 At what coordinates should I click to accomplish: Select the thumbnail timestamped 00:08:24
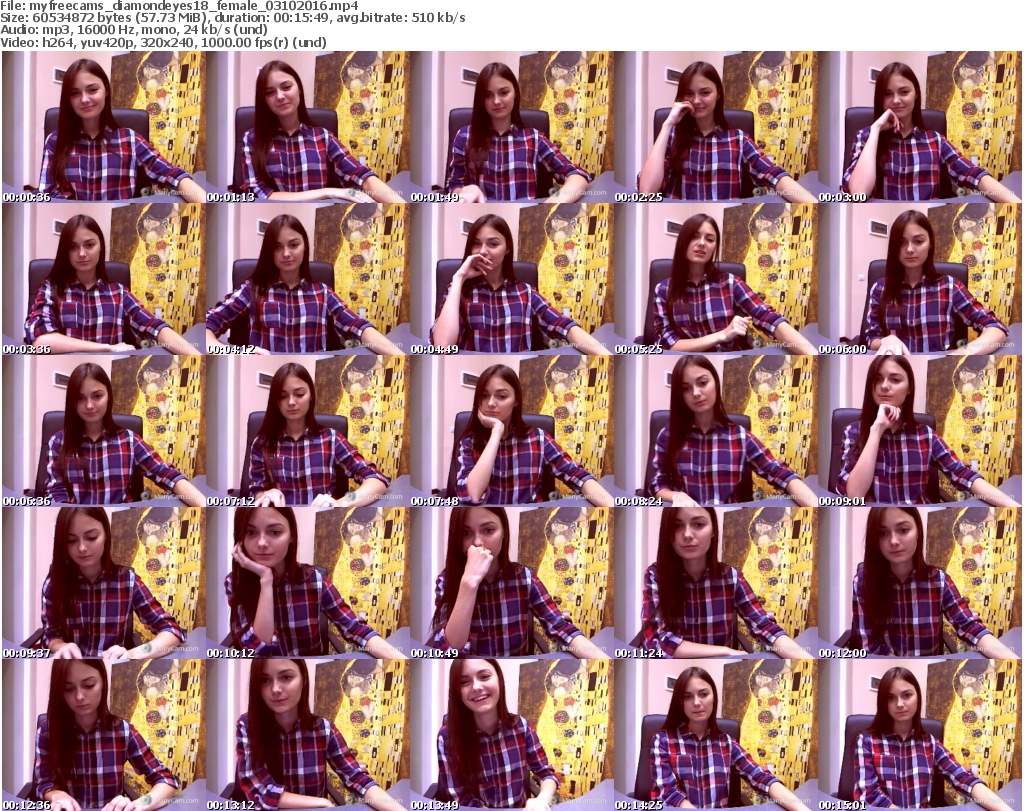tap(716, 430)
